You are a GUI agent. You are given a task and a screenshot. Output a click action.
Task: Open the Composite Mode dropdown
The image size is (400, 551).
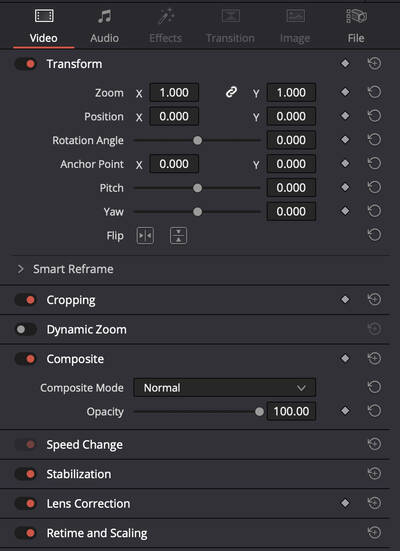[225, 388]
